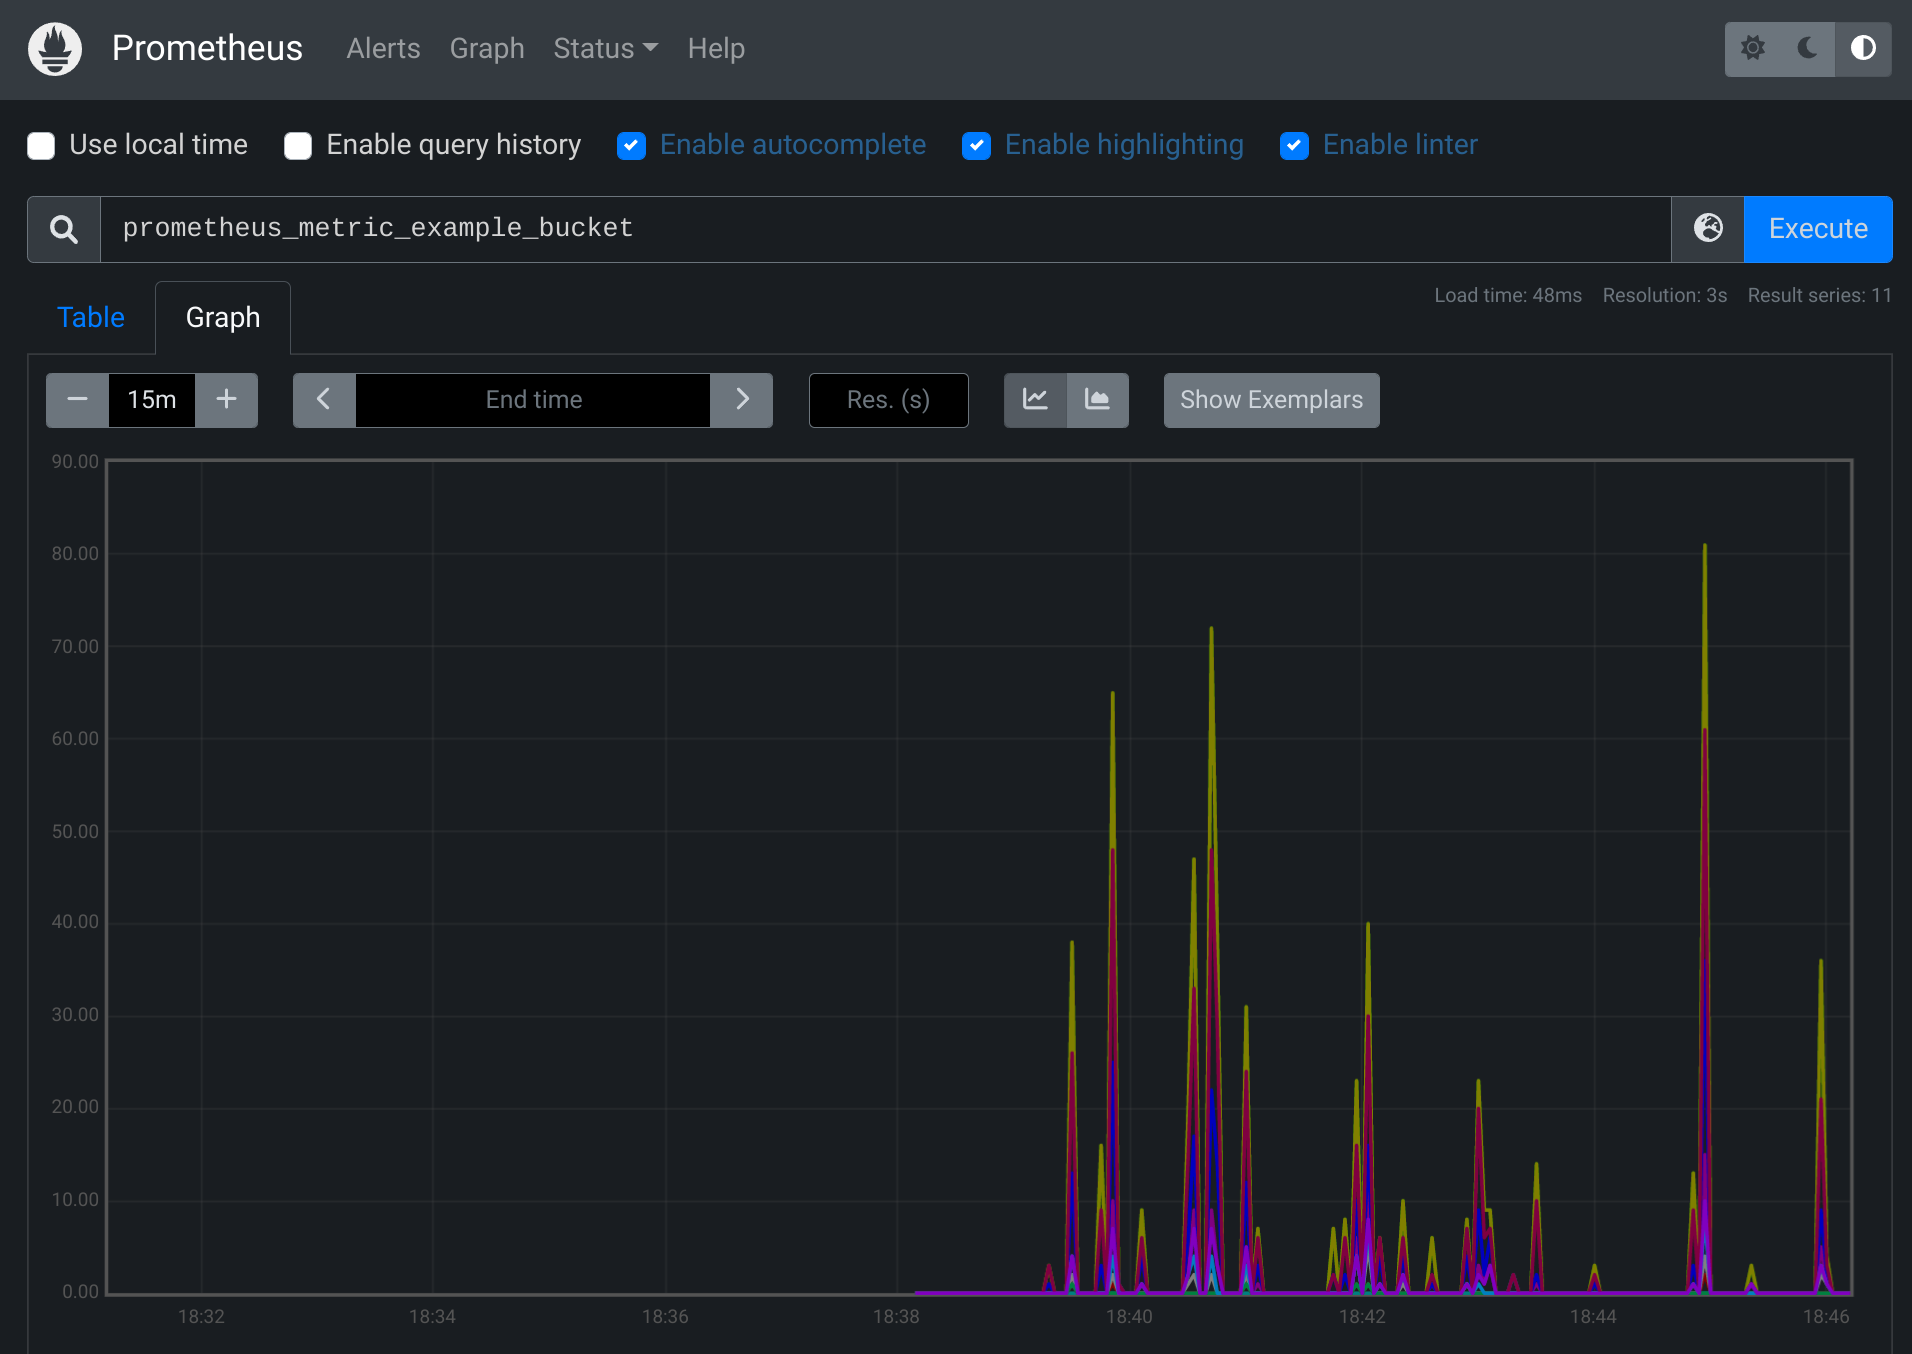This screenshot has width=1912, height=1354.
Task: Select the Graph panel tab
Action: pos(223,317)
